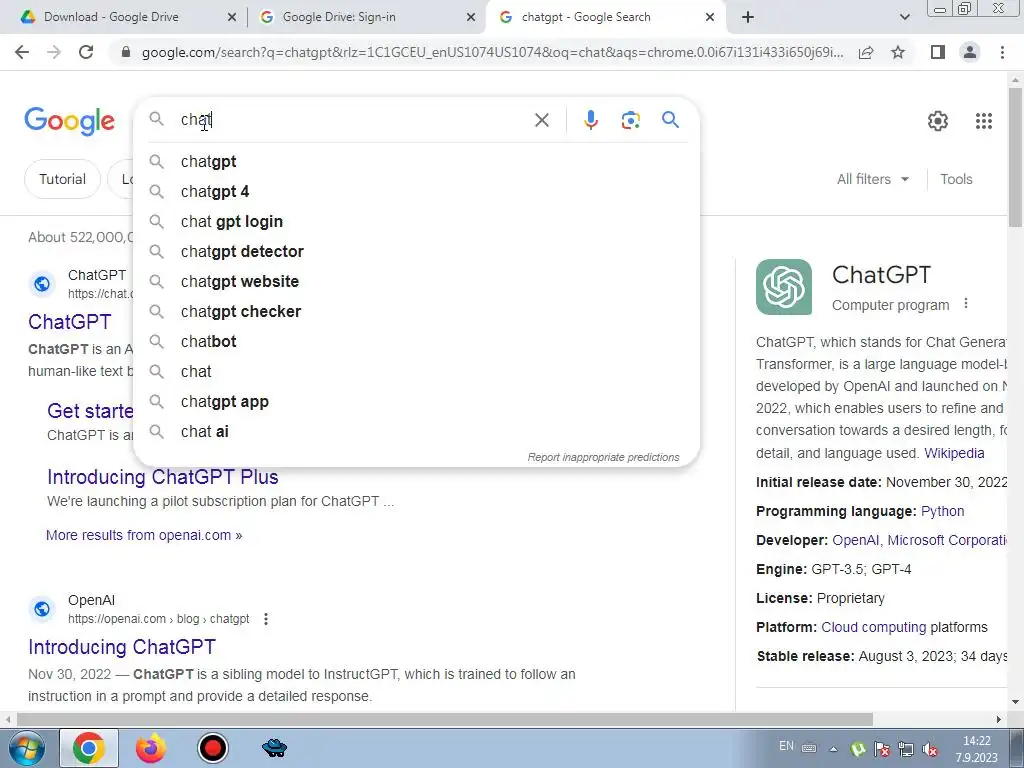The image size is (1024, 768).
Task: Click the ChatGPT result favicon
Action: point(42,284)
